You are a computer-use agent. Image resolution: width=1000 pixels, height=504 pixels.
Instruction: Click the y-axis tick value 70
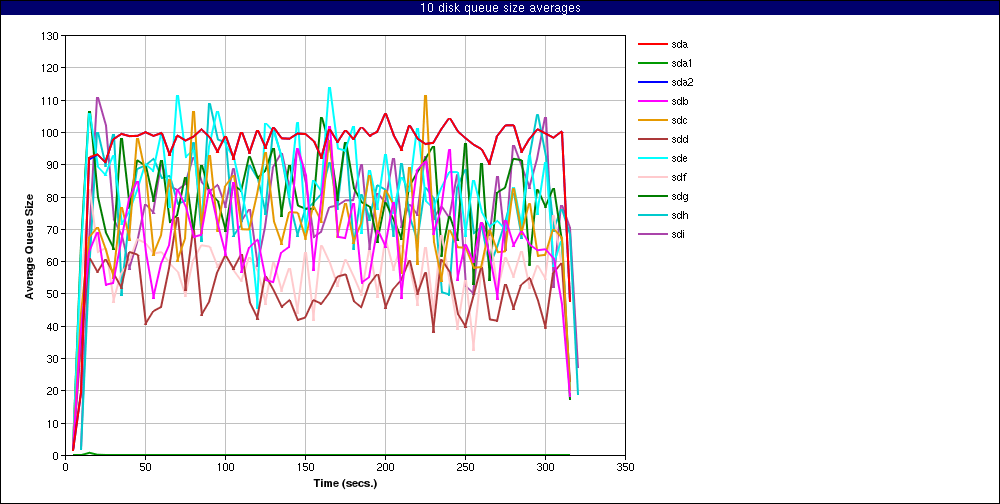click(x=54, y=230)
